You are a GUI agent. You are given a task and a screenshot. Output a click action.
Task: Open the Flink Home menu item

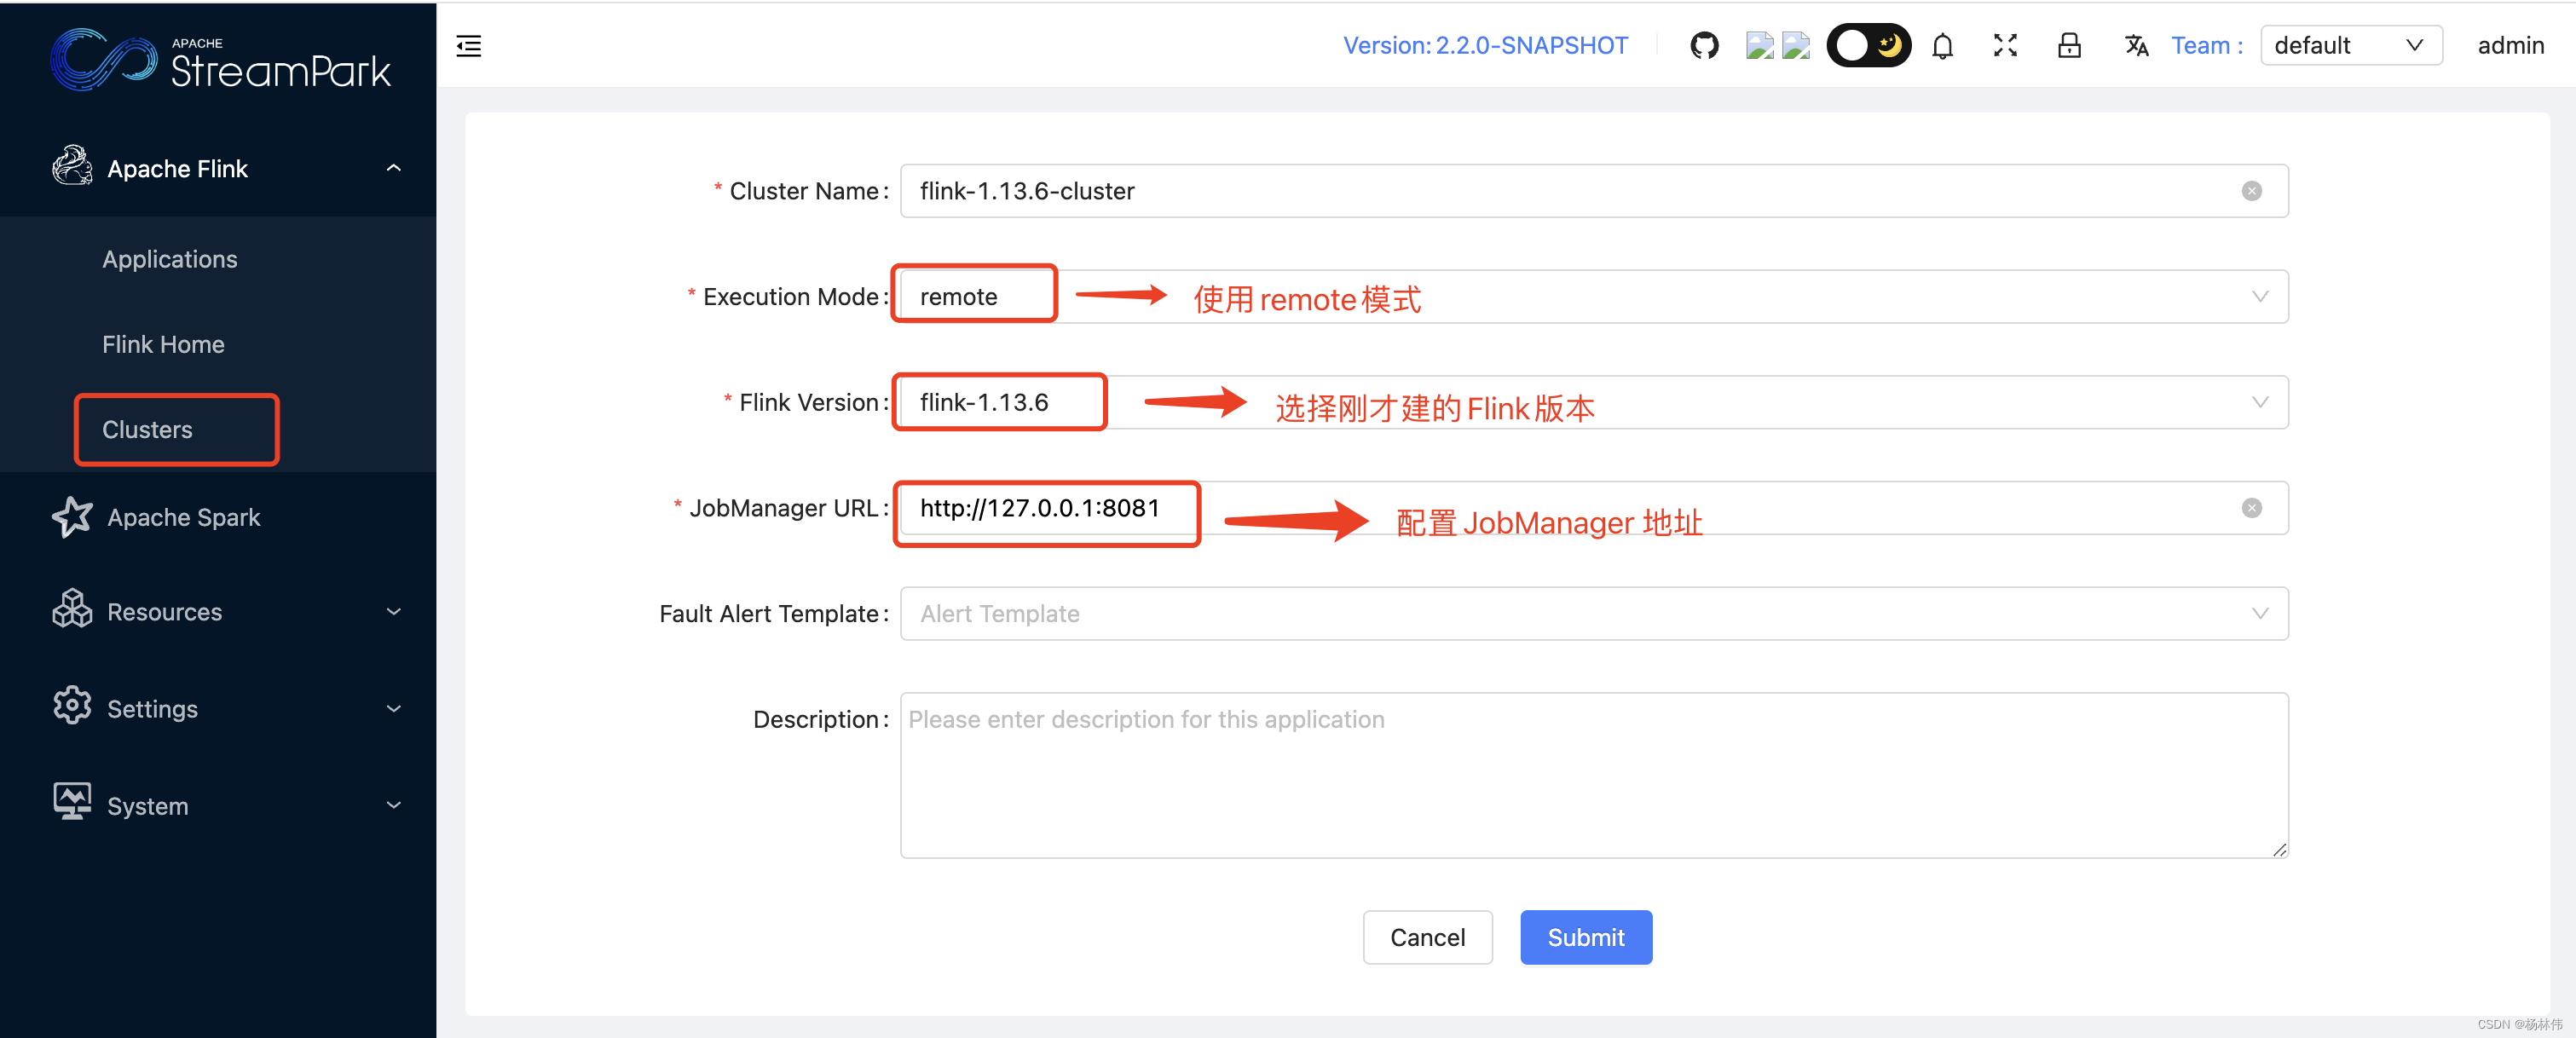click(x=163, y=344)
